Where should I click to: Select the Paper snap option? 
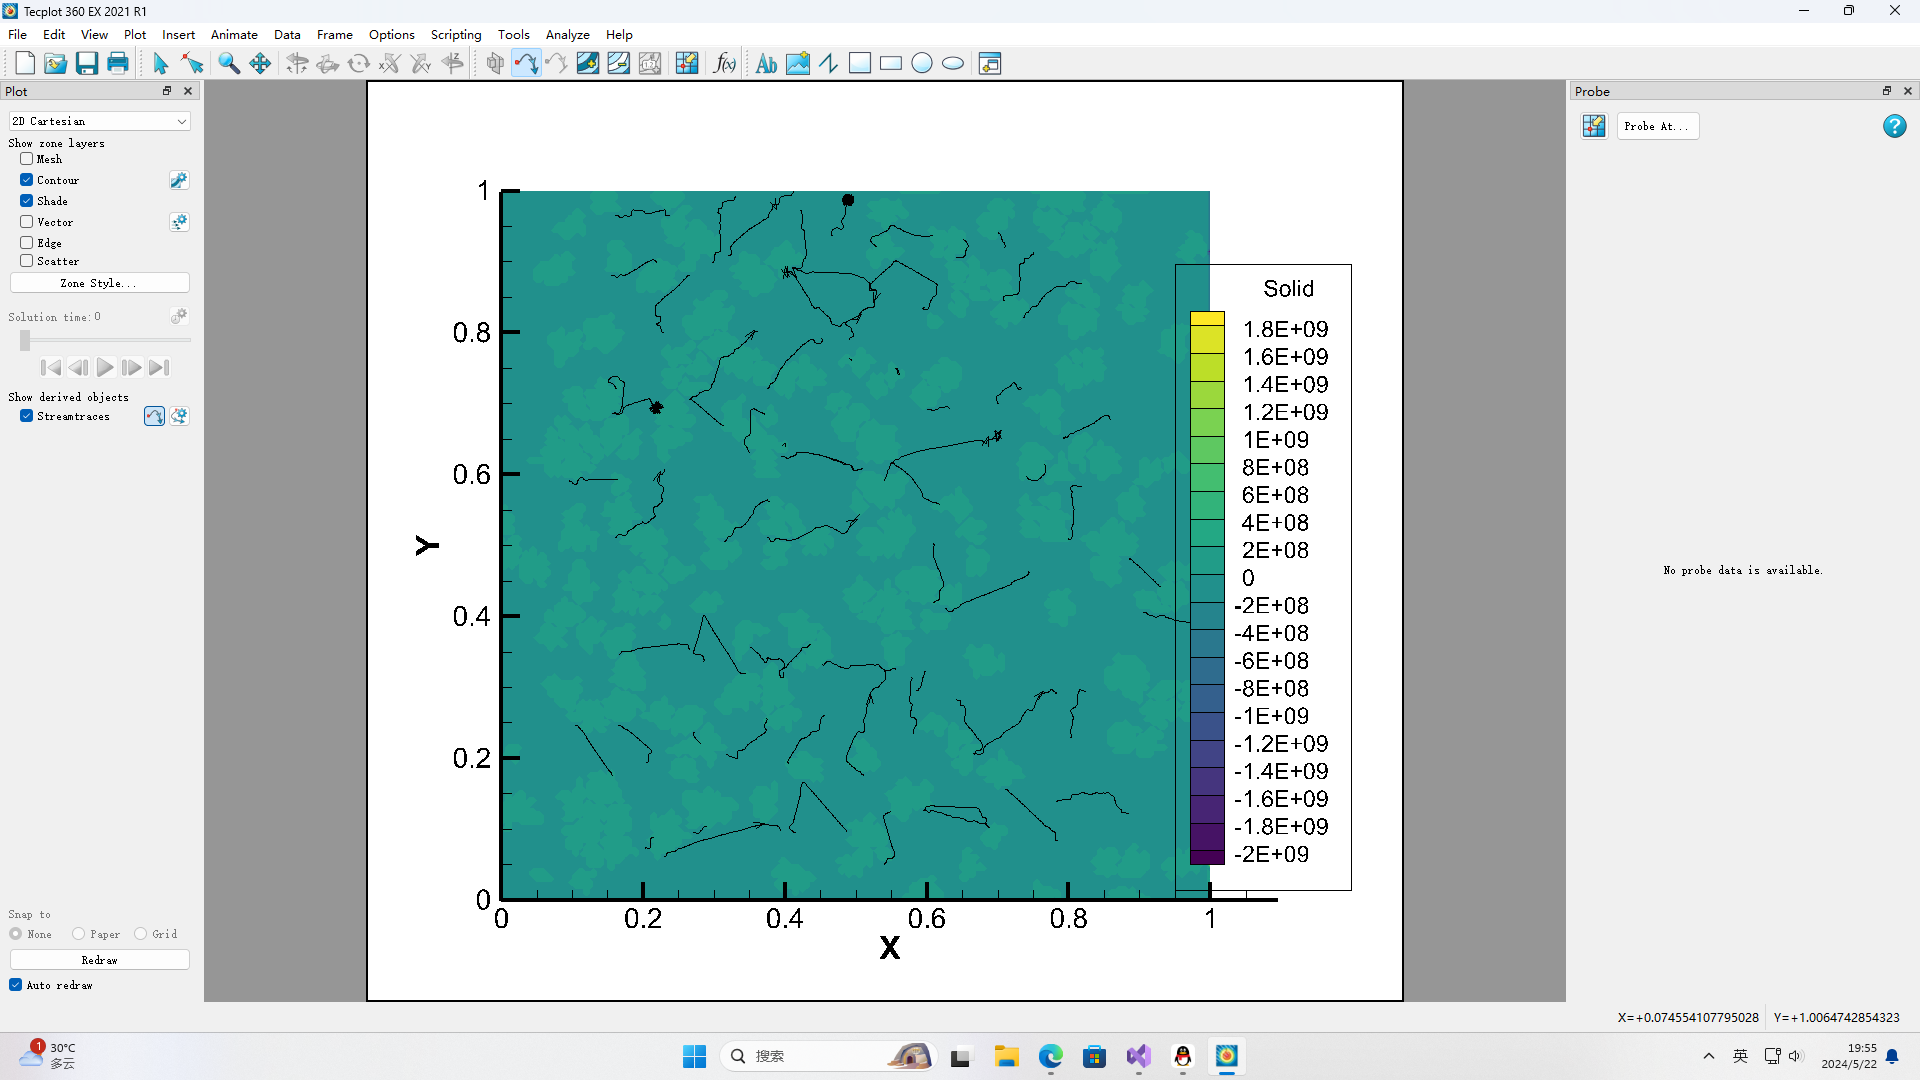(x=78, y=934)
